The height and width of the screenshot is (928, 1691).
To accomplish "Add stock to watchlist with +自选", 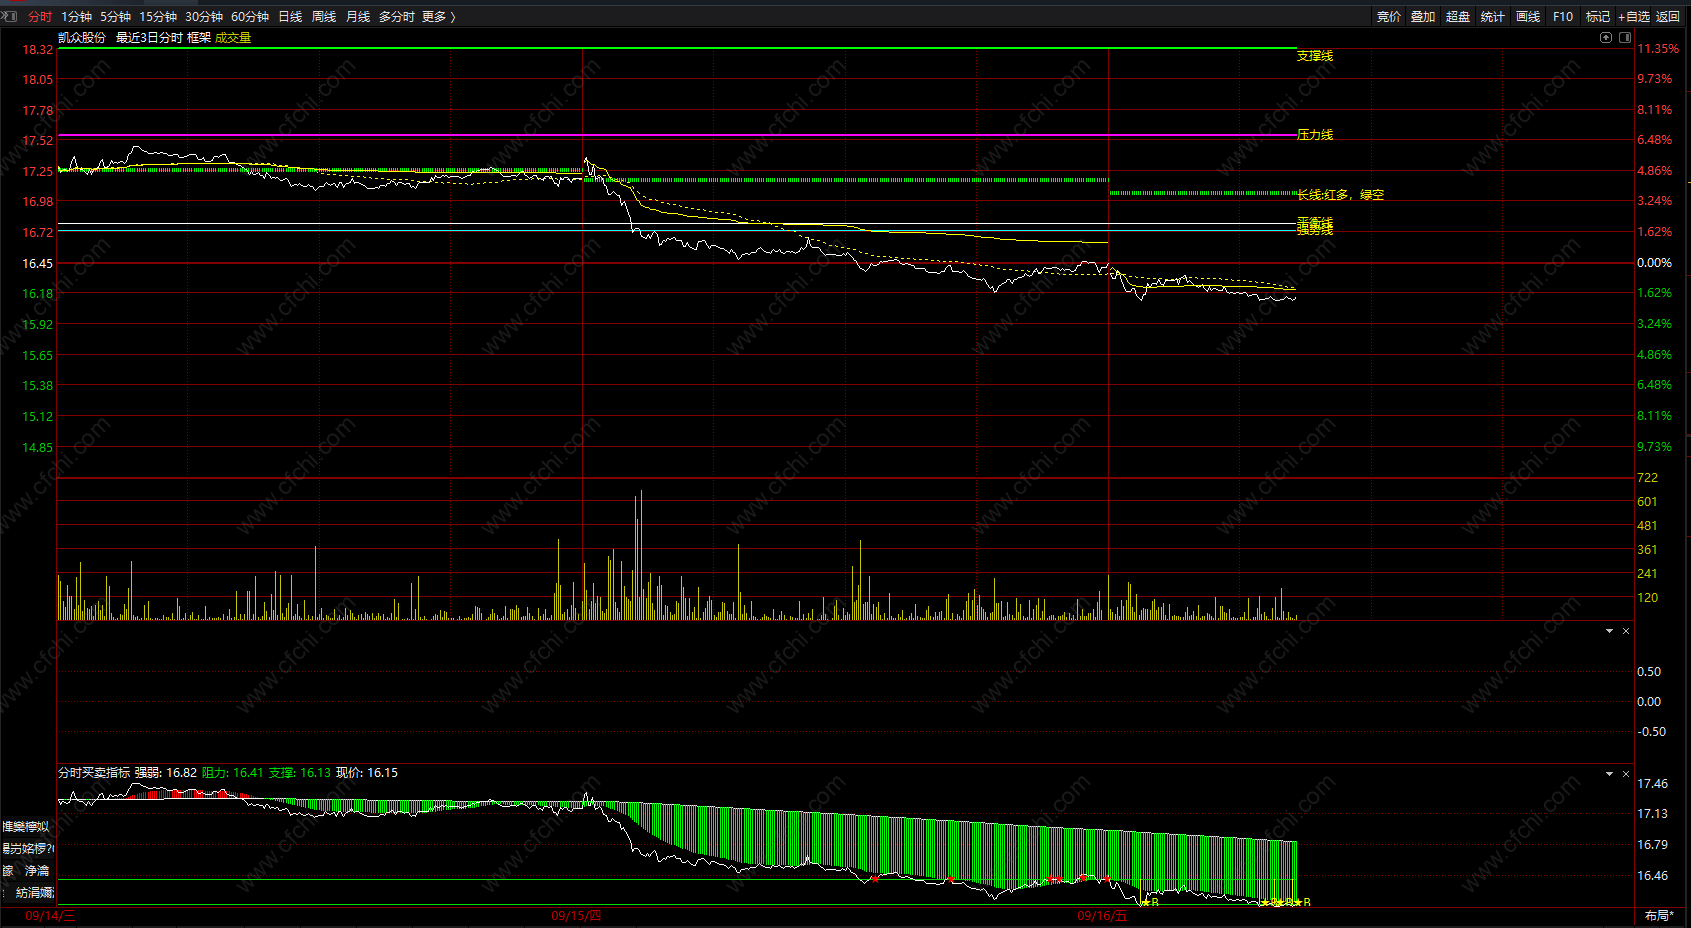I will tap(1634, 17).
